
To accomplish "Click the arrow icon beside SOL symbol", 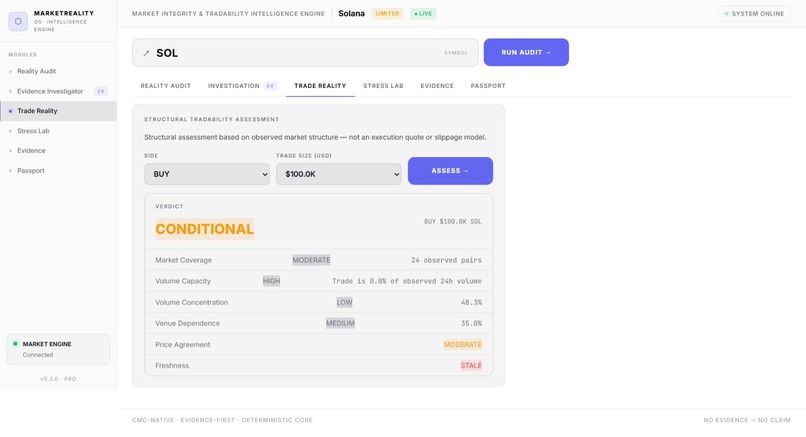I will click(x=146, y=53).
